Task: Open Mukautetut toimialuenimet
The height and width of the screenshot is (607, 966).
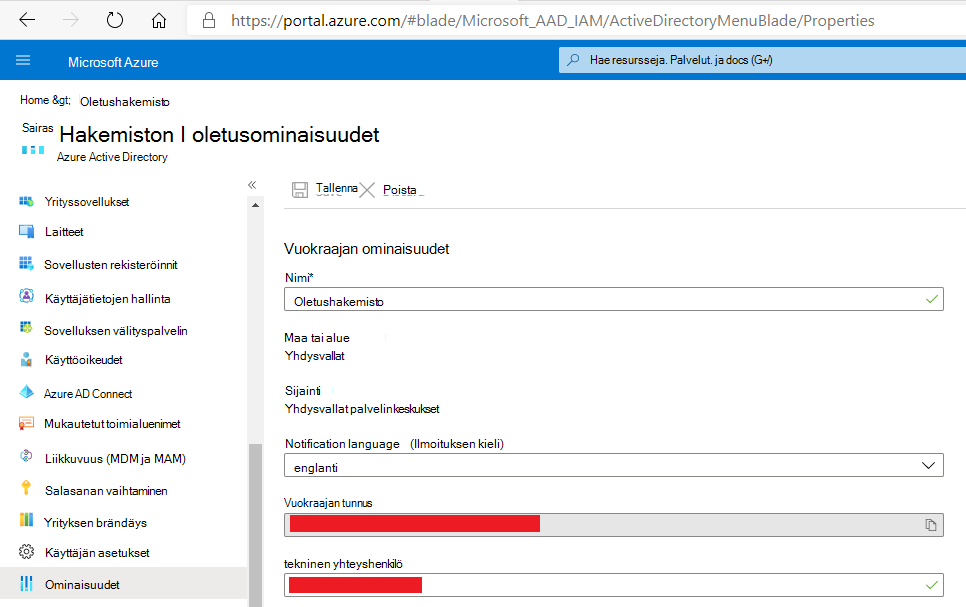Action: [112, 424]
